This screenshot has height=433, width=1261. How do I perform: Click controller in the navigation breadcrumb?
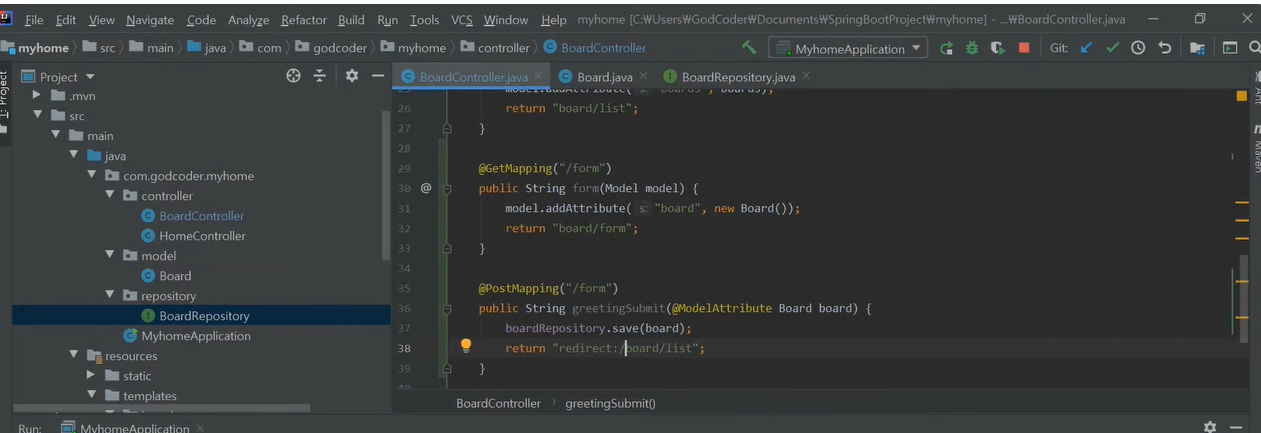point(503,48)
